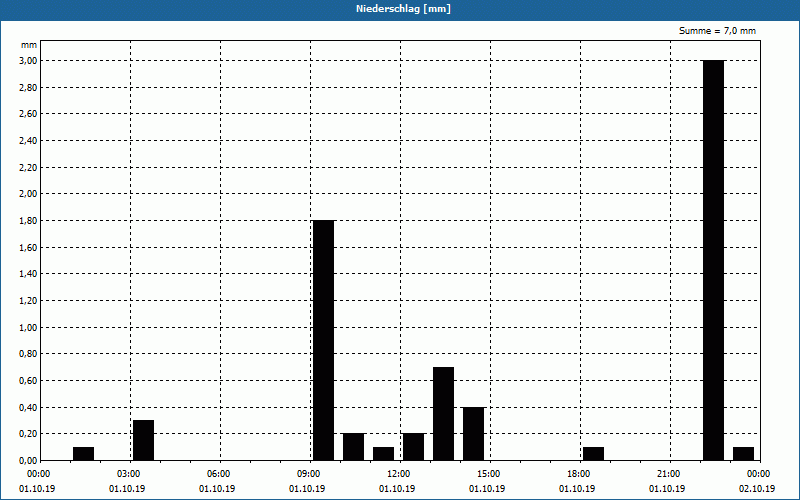The image size is (800, 500).
Task: Click the 1,20 y-axis value
Action: (28, 301)
